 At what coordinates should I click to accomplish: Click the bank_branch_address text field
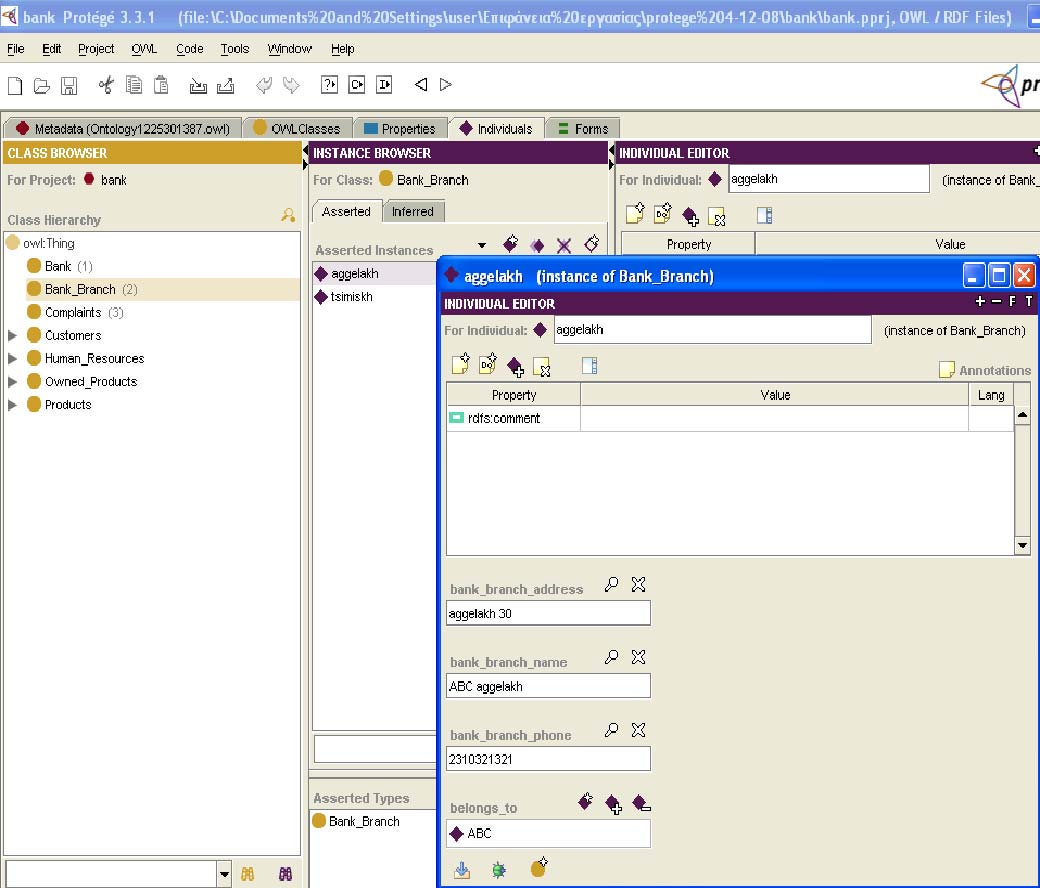click(548, 613)
